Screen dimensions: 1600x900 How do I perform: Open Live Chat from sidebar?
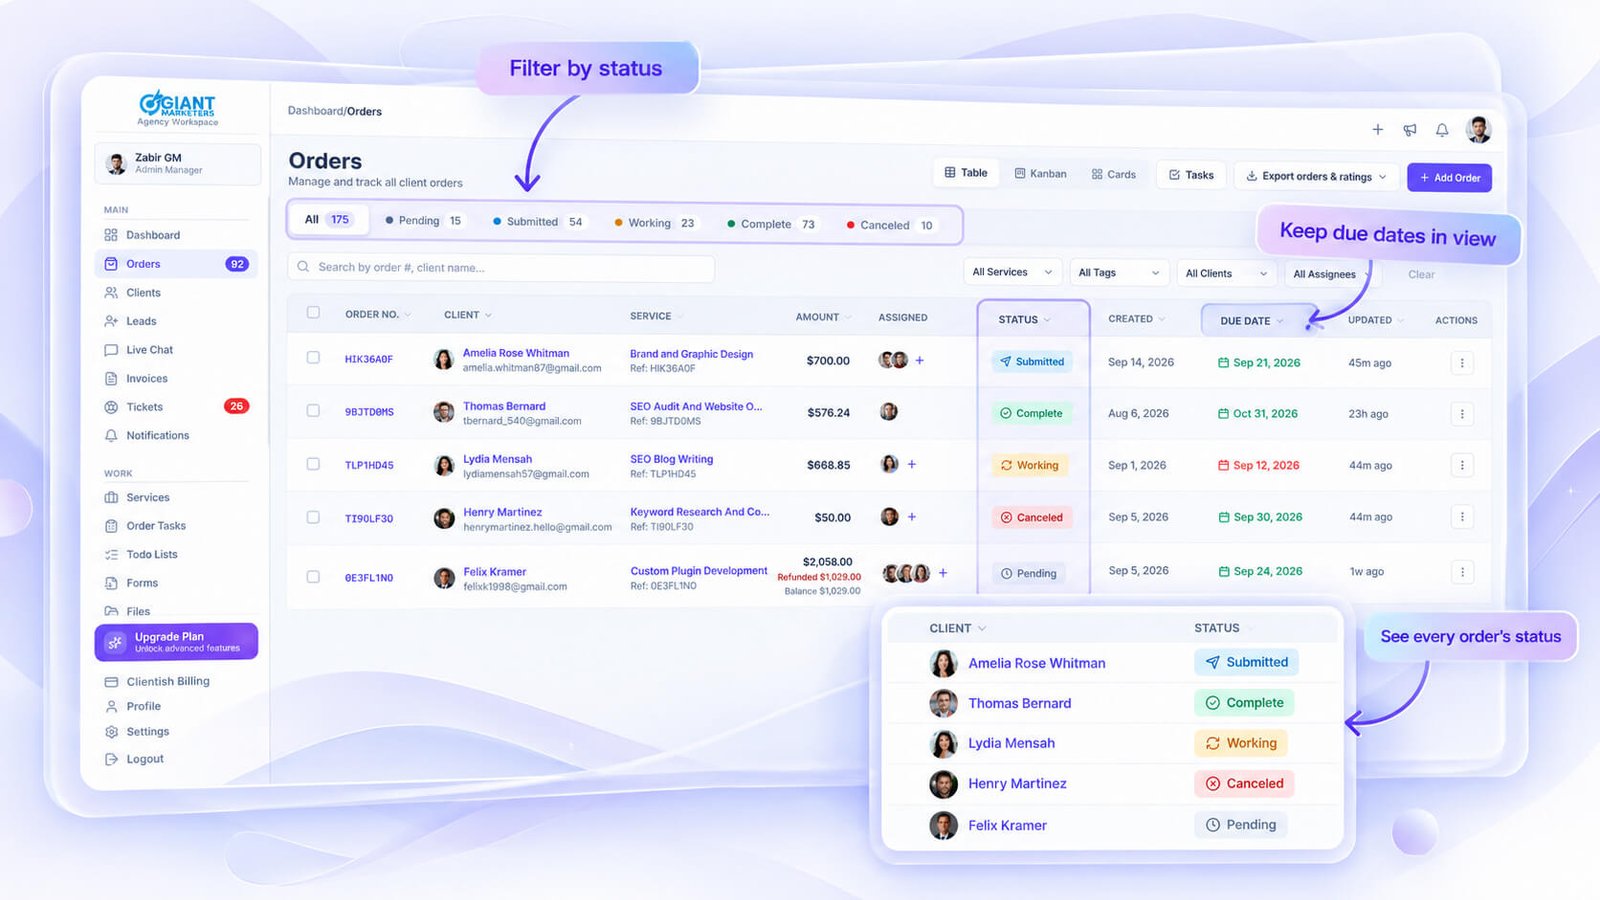tap(138, 350)
